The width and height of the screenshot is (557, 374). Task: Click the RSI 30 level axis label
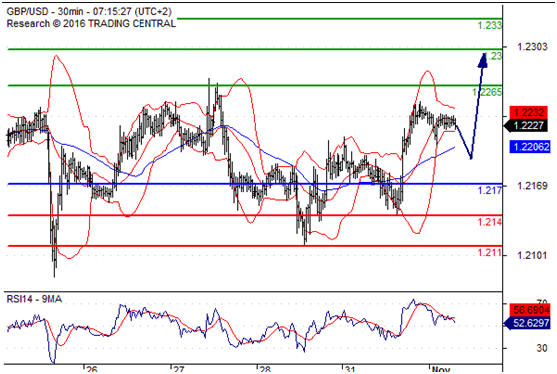(x=541, y=348)
